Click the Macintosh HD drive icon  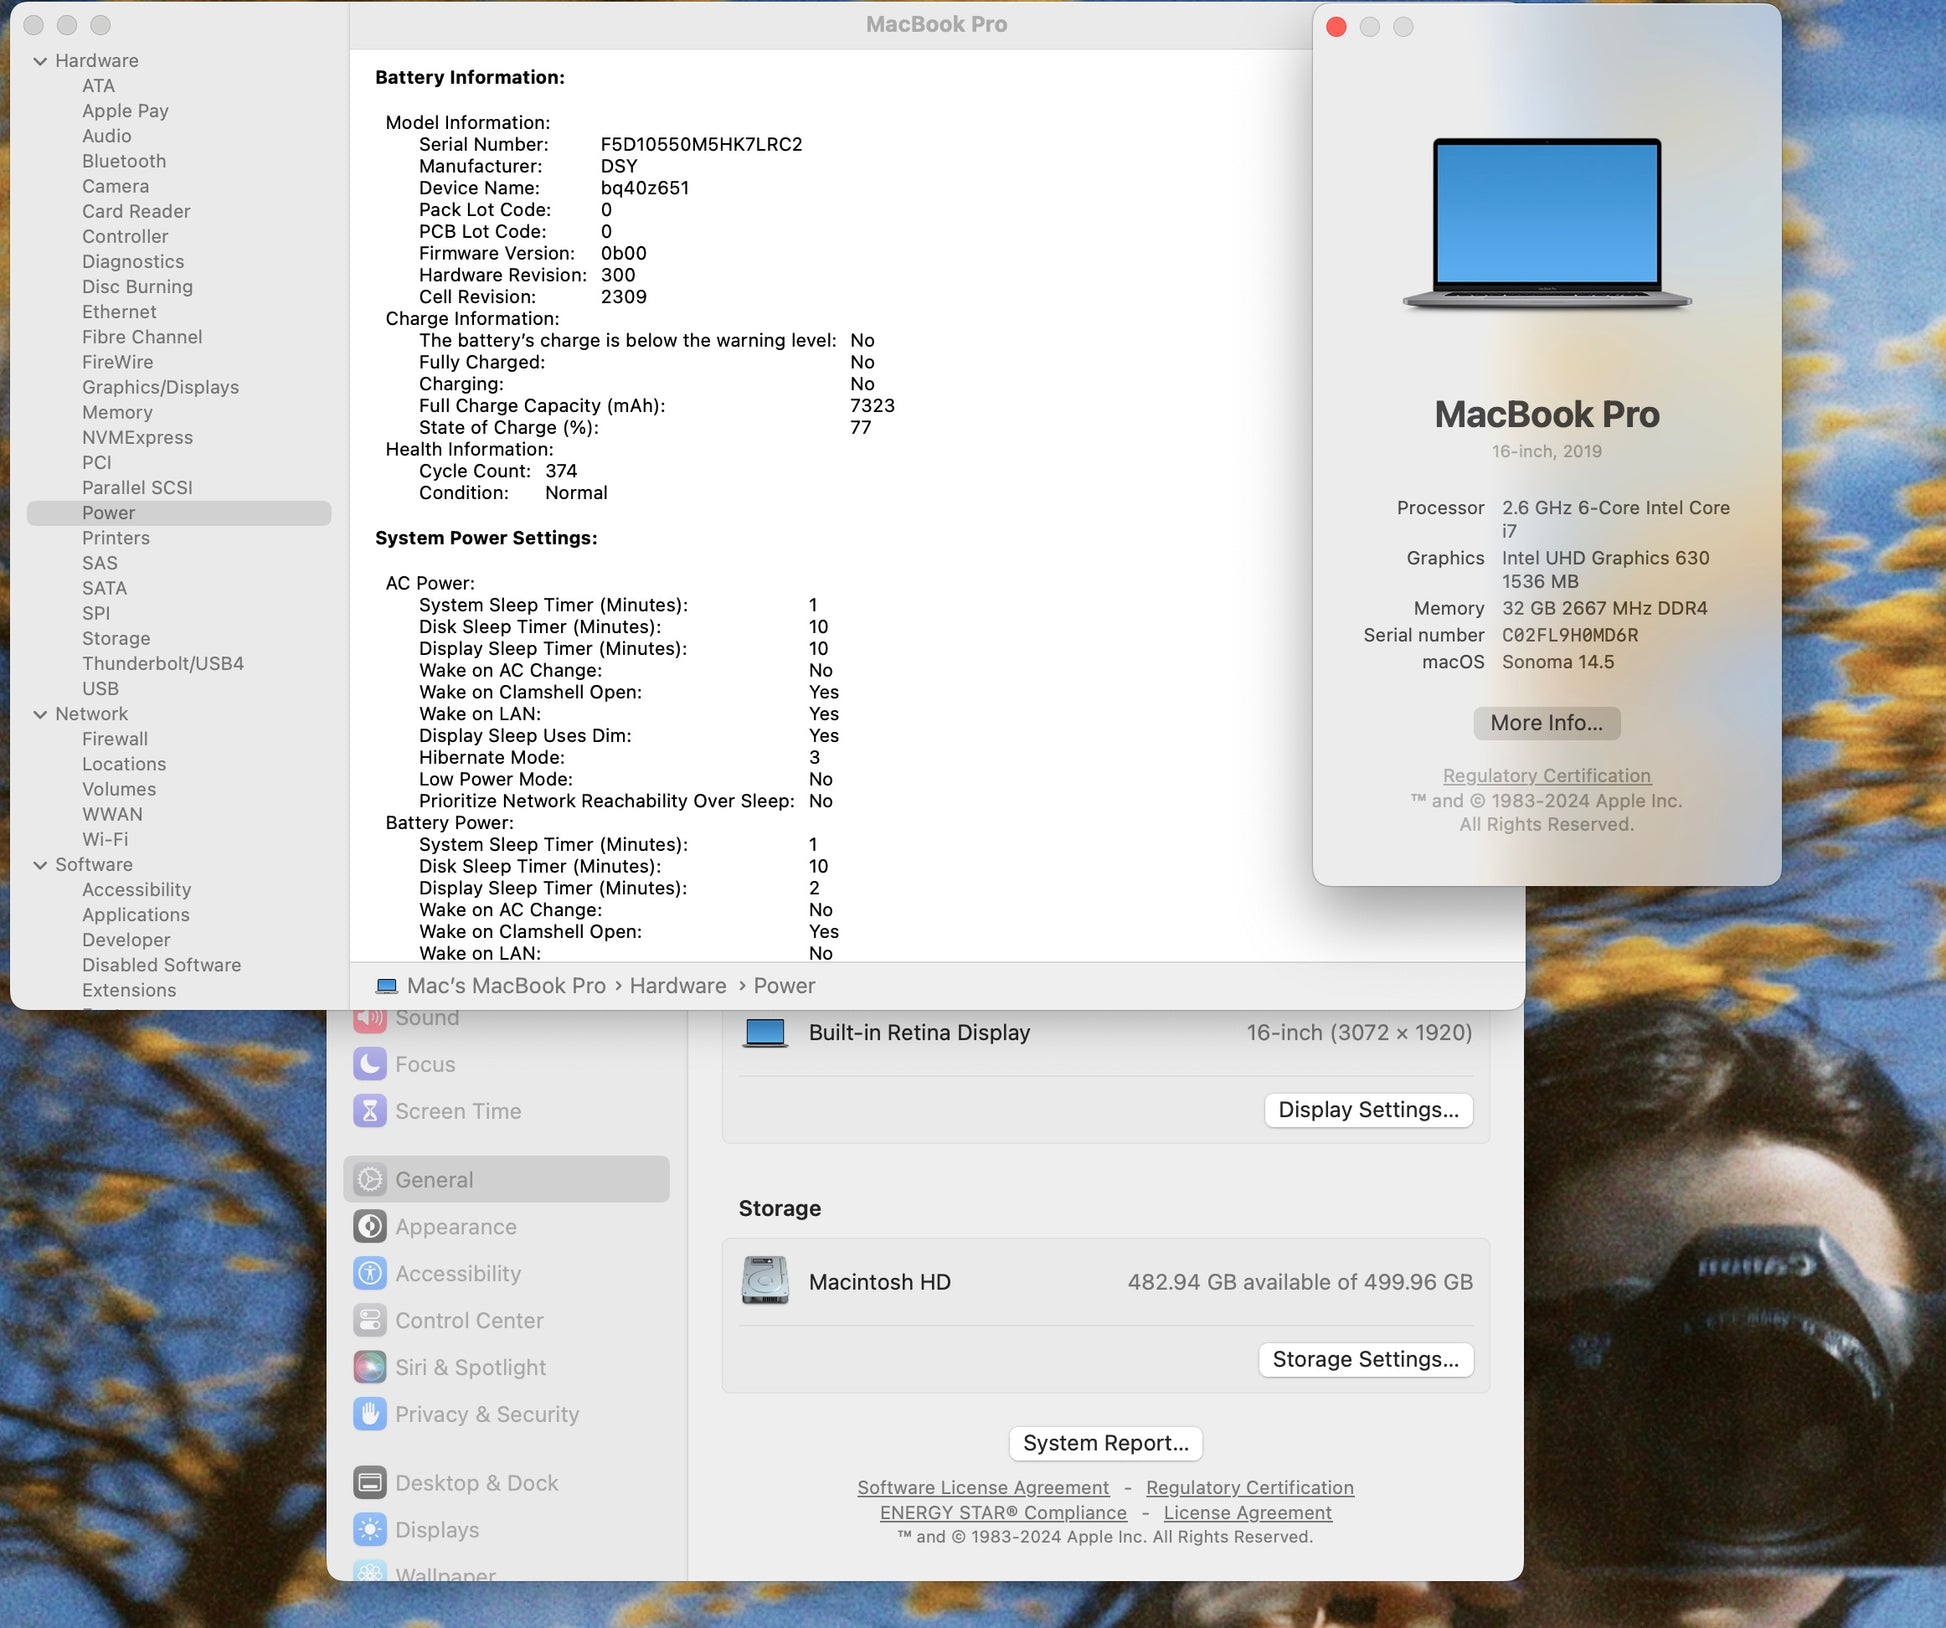(x=765, y=1281)
